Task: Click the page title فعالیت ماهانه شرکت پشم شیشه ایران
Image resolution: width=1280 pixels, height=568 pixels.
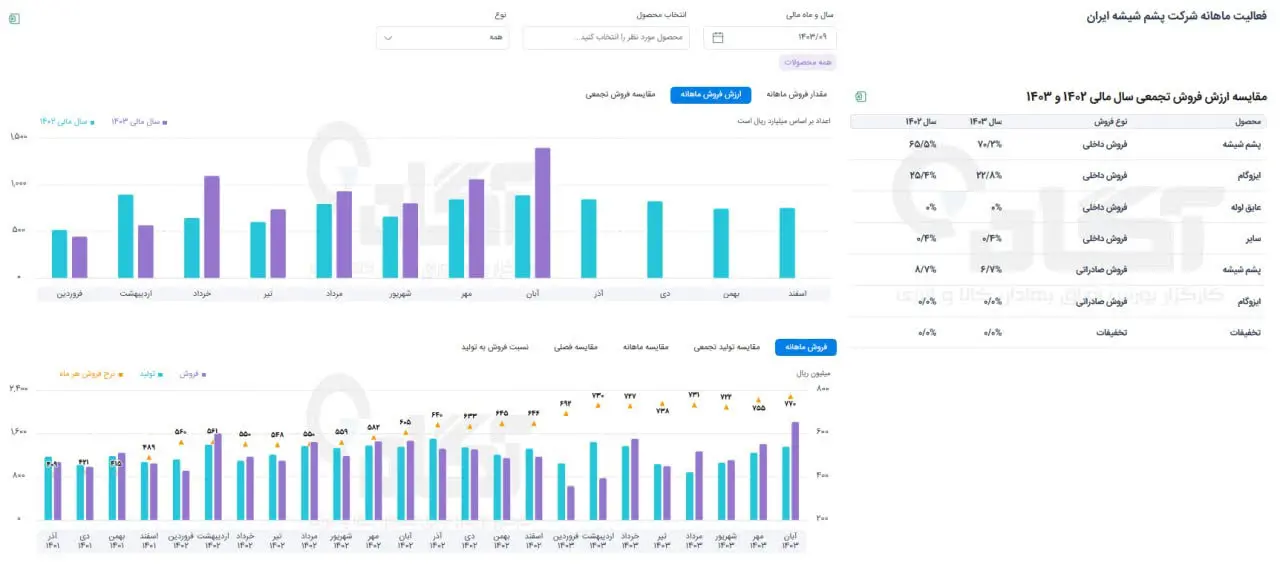Action: point(1176,17)
